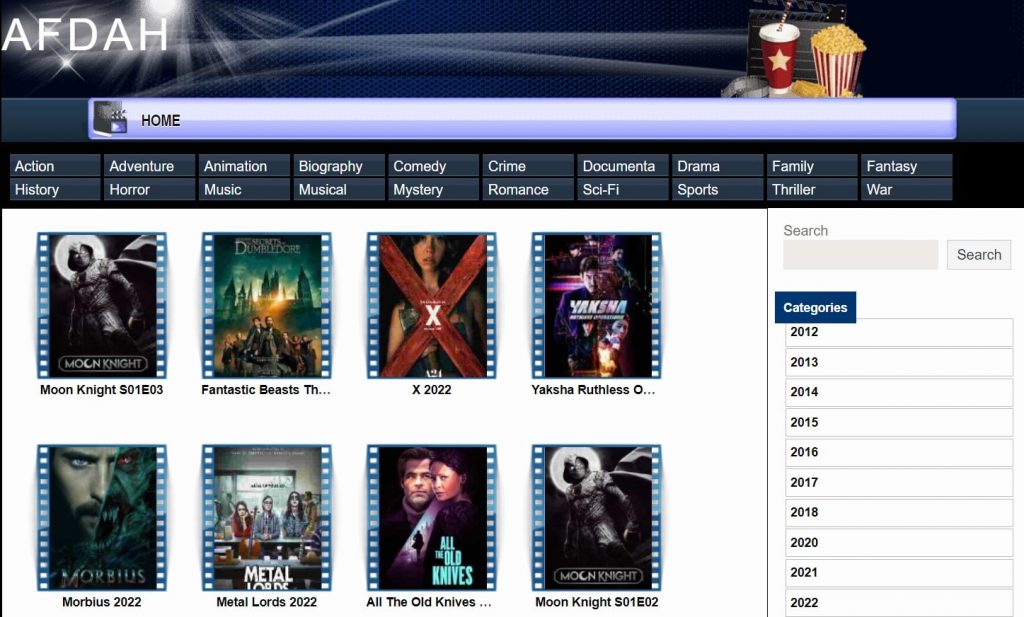Select the Fantasy genre
Viewport: 1024px width, 617px height.
click(x=907, y=166)
